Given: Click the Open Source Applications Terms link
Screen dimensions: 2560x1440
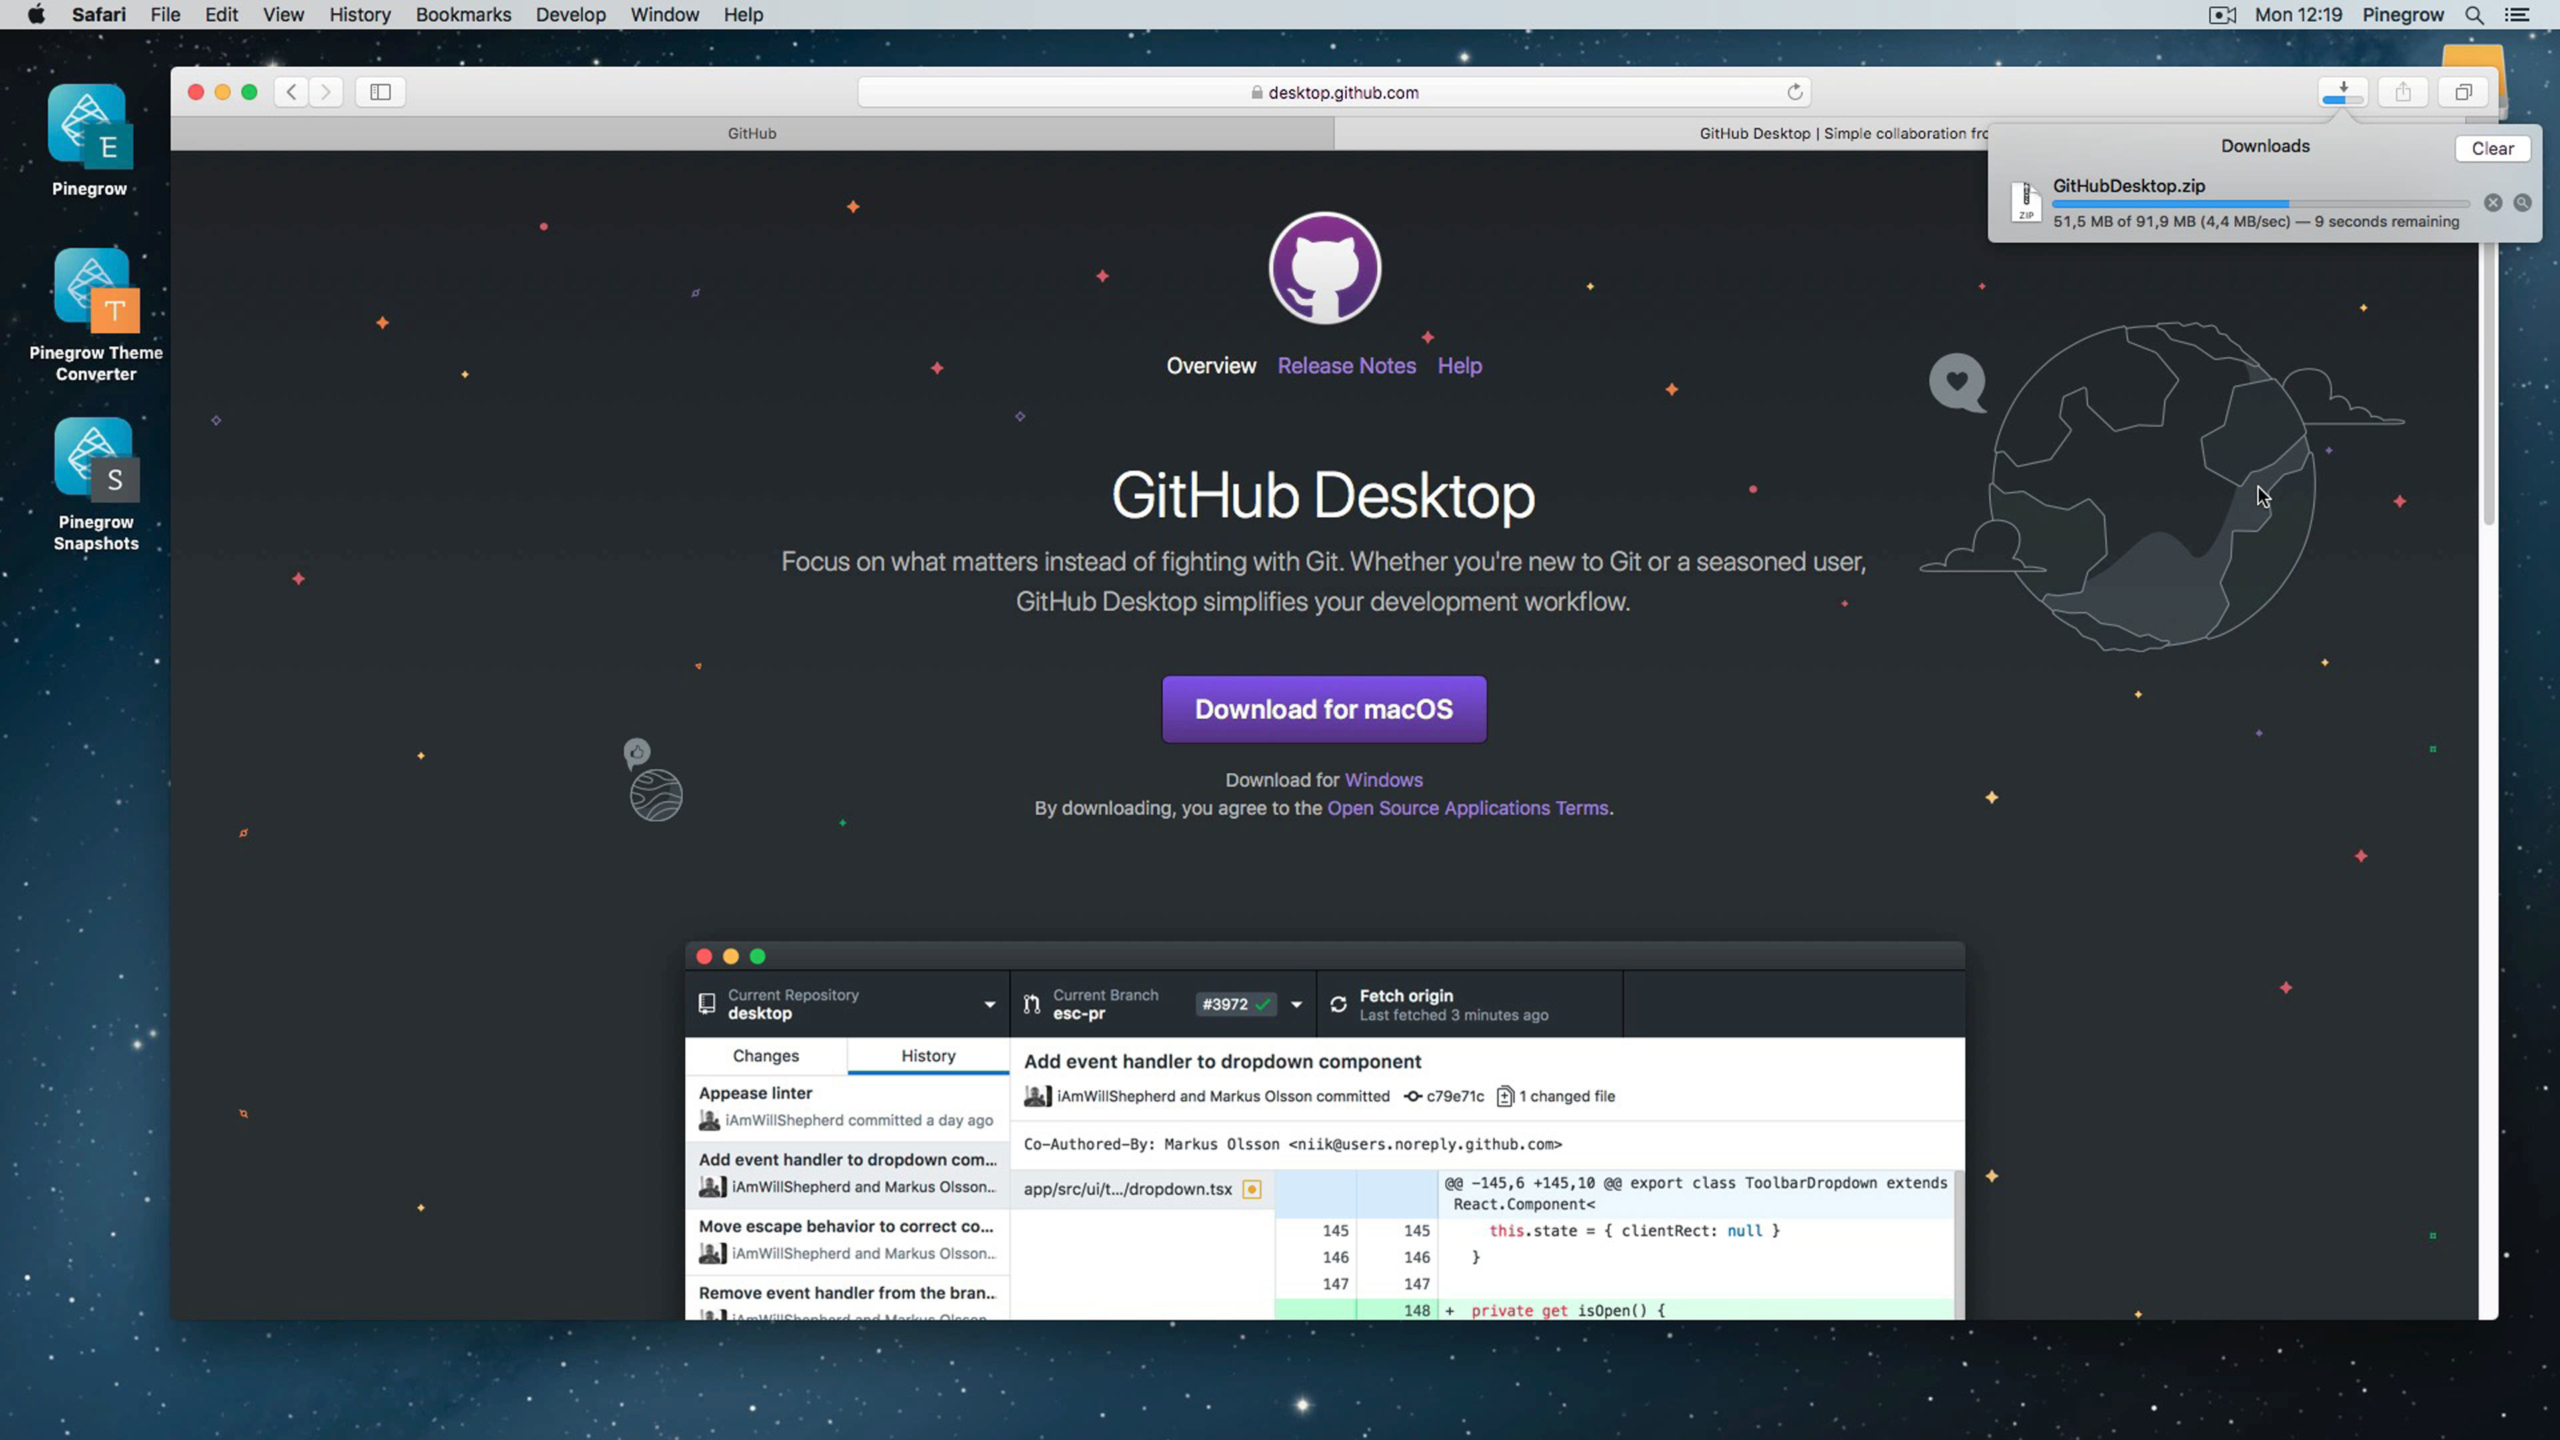Looking at the screenshot, I should coord(1468,807).
